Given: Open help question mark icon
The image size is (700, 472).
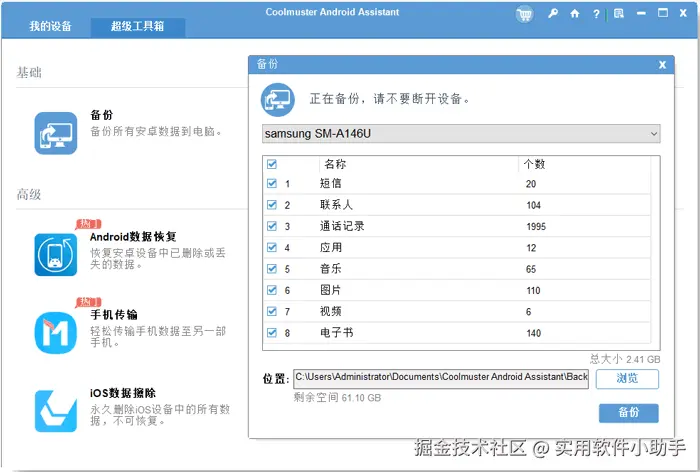Looking at the screenshot, I should [596, 14].
